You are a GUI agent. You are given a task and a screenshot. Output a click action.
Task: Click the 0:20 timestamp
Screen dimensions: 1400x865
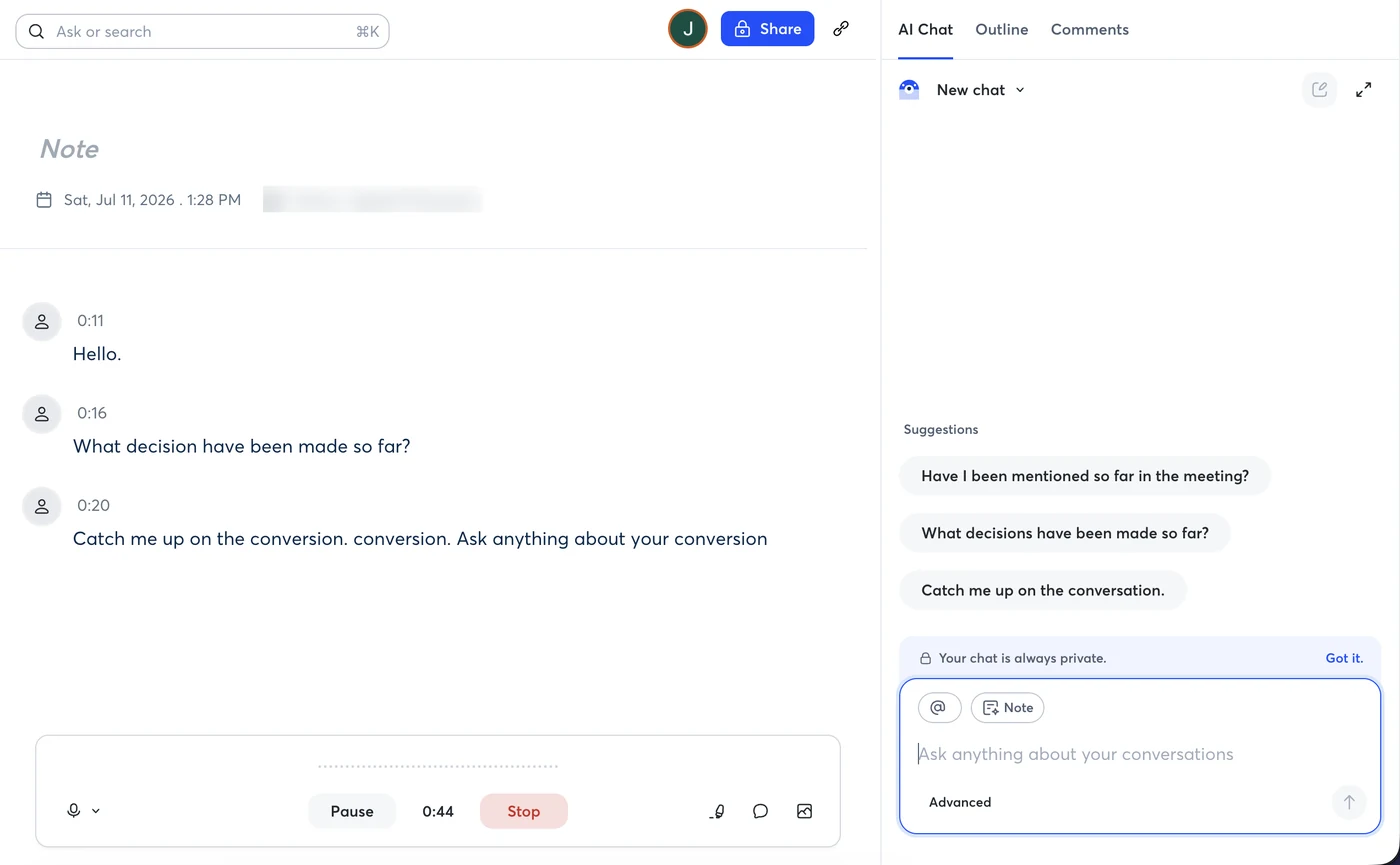[93, 505]
